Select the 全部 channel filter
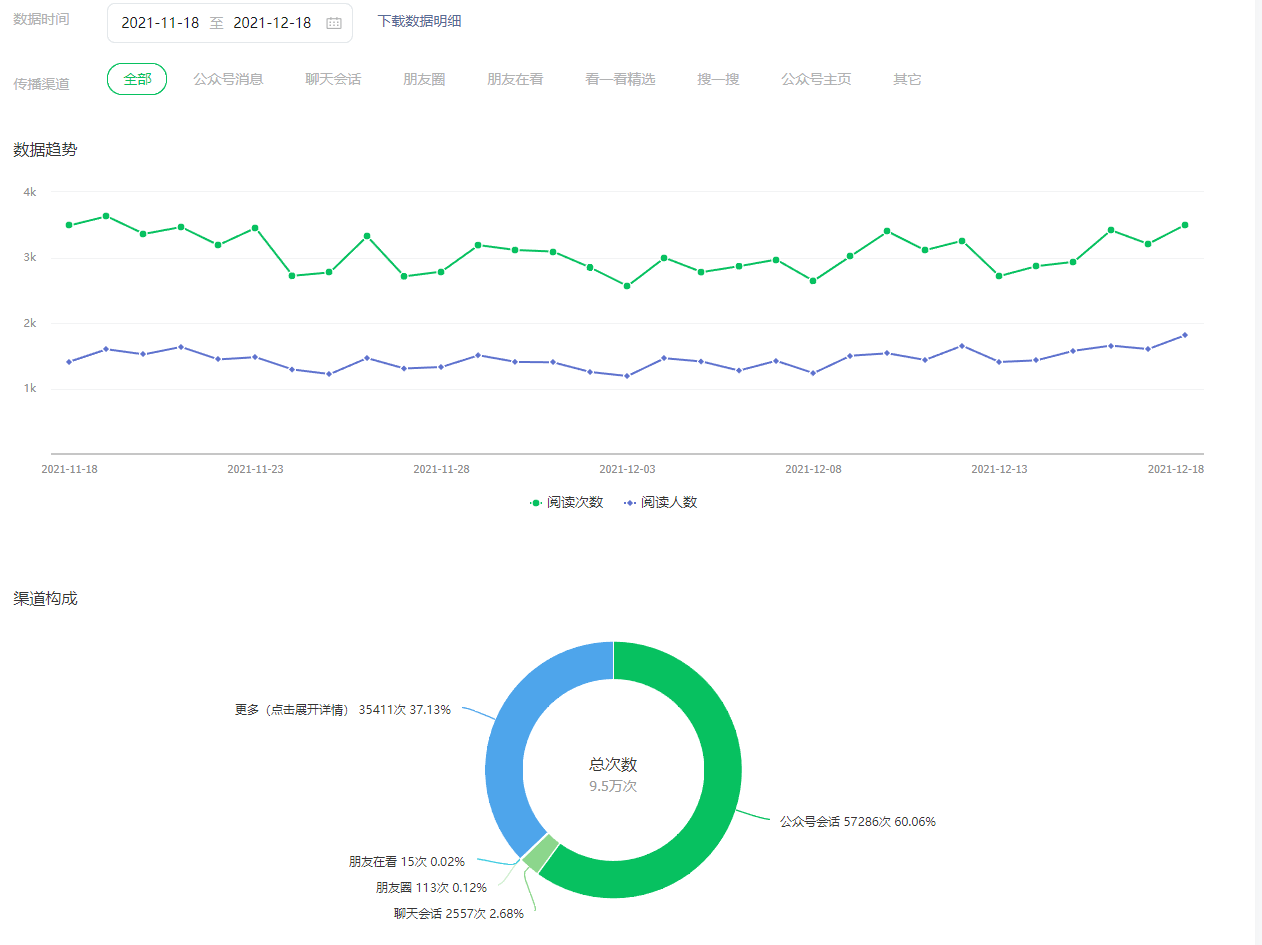 137,79
